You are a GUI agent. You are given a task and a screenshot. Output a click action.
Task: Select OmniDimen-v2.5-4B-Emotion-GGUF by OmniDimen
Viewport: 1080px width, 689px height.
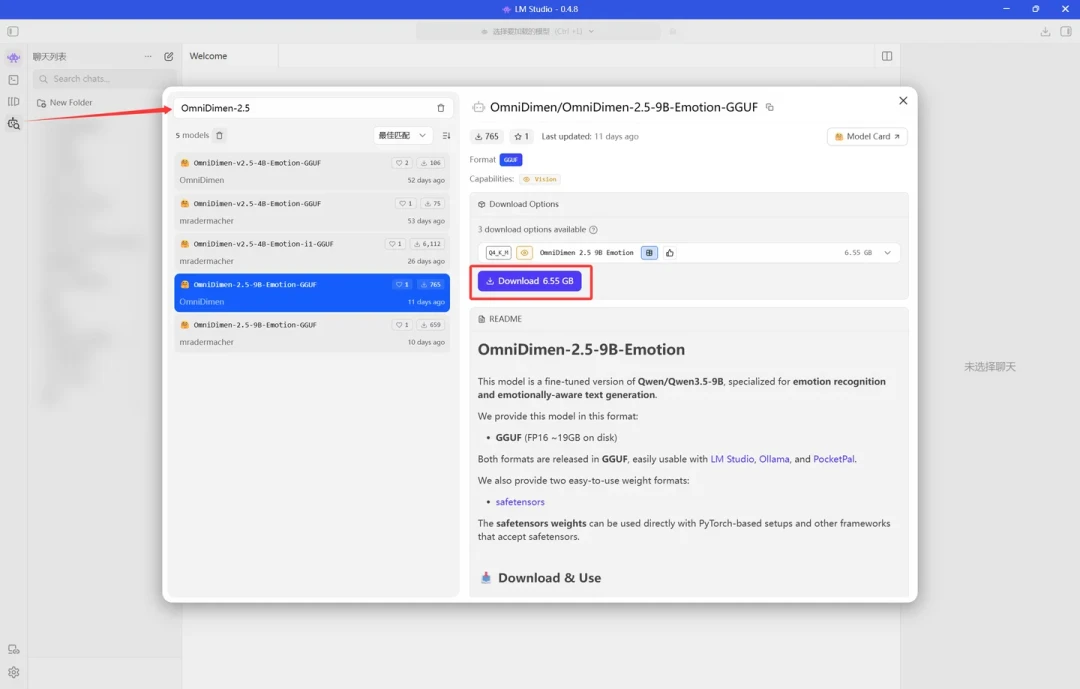(x=312, y=172)
